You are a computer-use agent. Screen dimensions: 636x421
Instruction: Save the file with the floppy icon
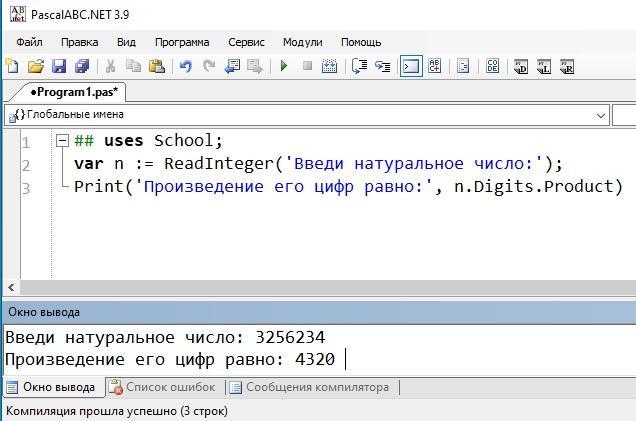[59, 66]
